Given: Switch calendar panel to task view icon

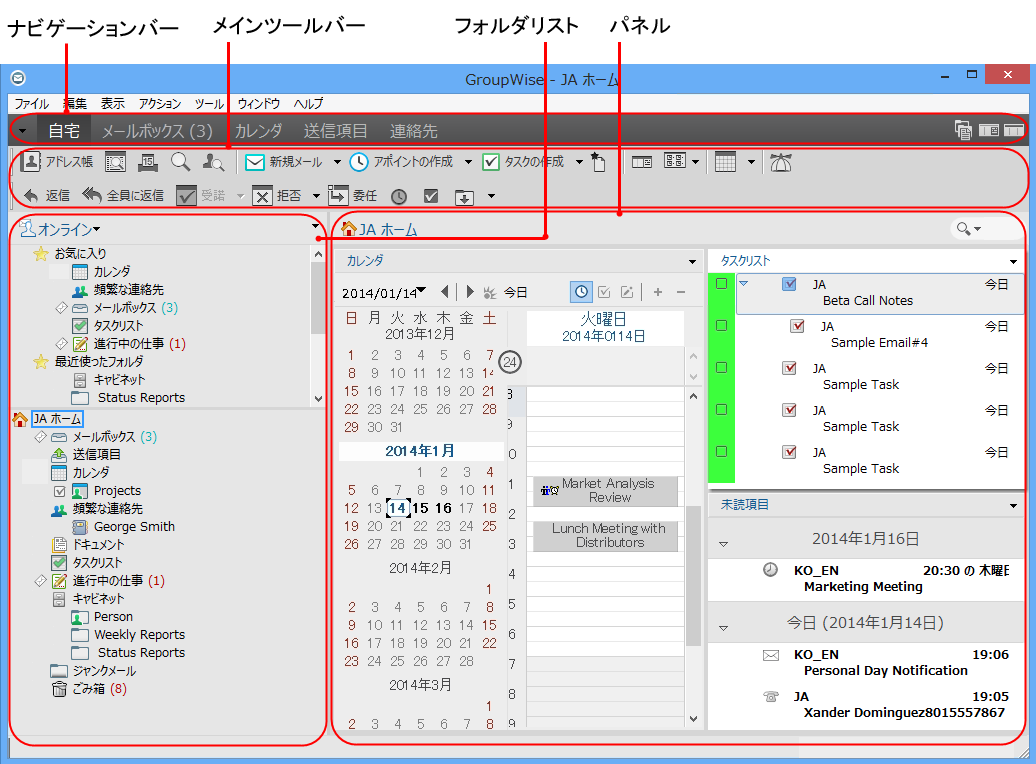Looking at the screenshot, I should 604,291.
